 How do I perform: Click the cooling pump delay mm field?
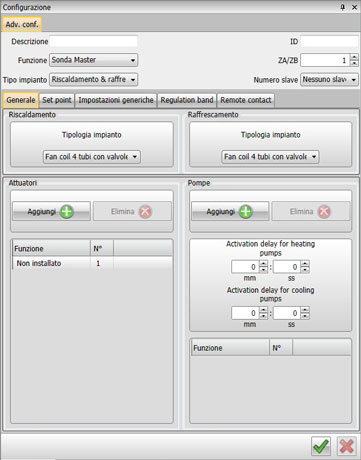(x=245, y=313)
